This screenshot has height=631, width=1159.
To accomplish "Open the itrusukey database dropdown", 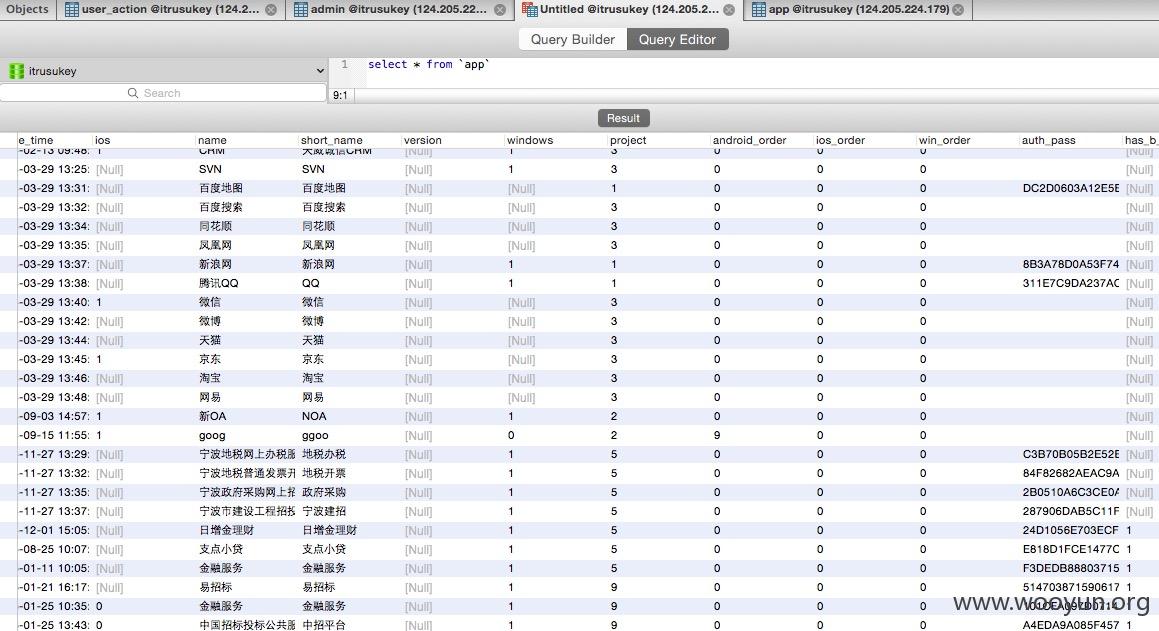I will 319,71.
